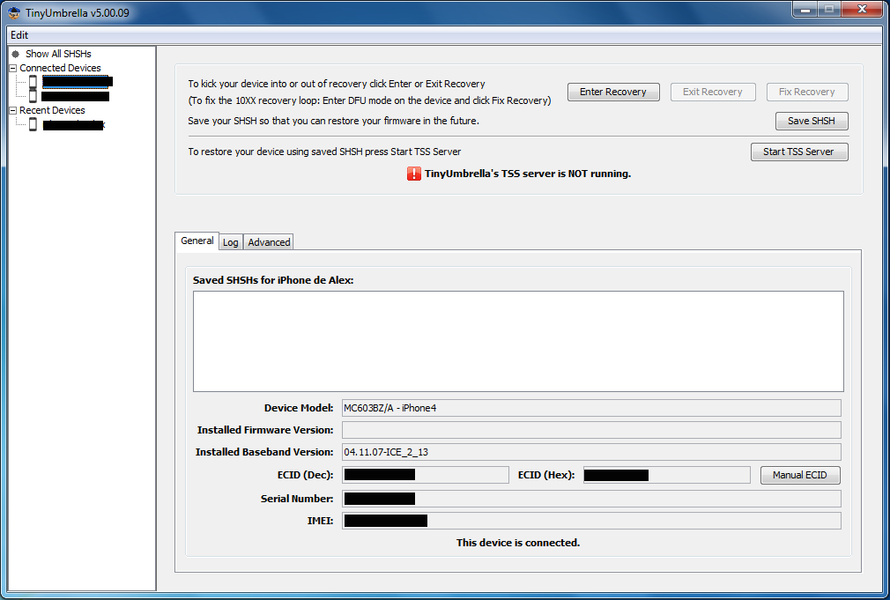Click the Enter Recovery button
This screenshot has width=890, height=600.
(x=613, y=92)
